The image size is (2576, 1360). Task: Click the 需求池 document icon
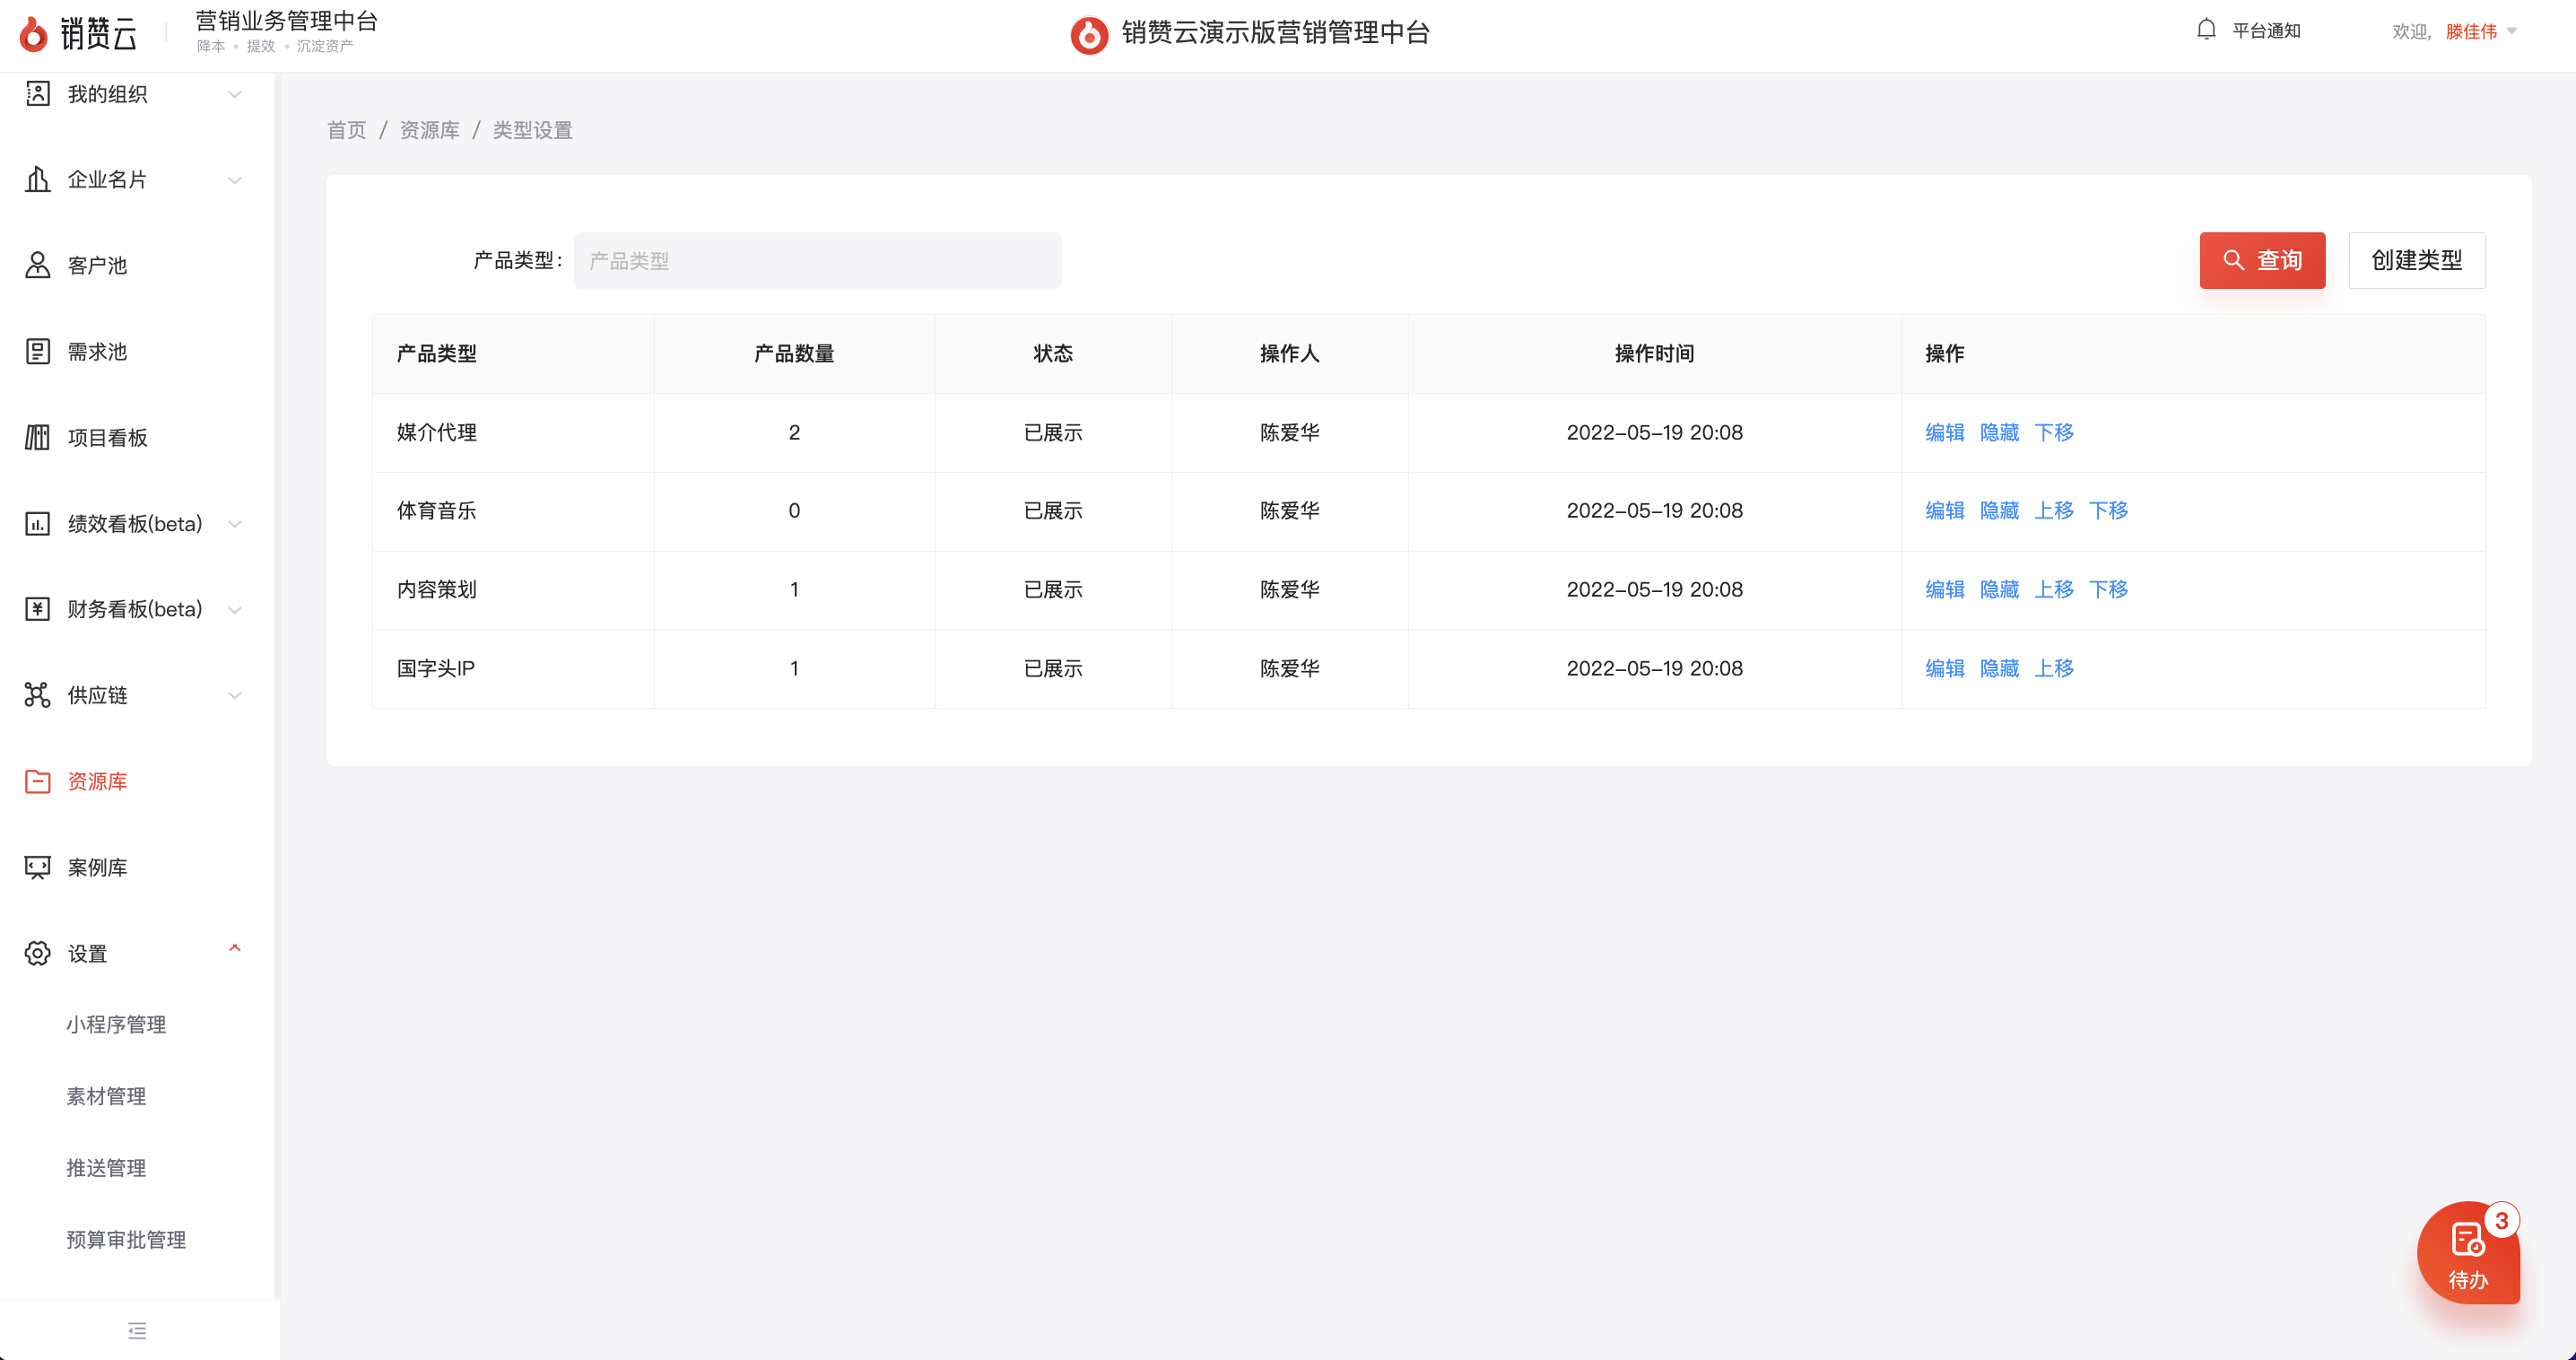(x=37, y=351)
